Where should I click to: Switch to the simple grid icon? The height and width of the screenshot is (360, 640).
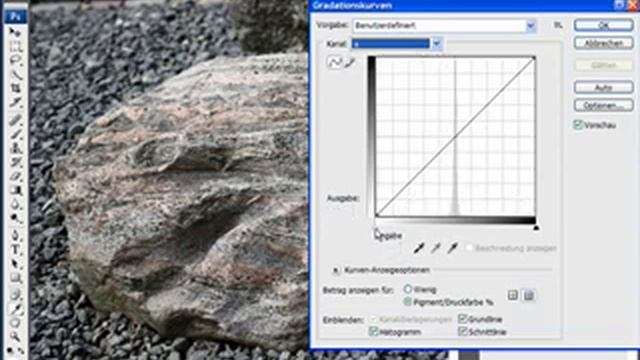pos(513,295)
